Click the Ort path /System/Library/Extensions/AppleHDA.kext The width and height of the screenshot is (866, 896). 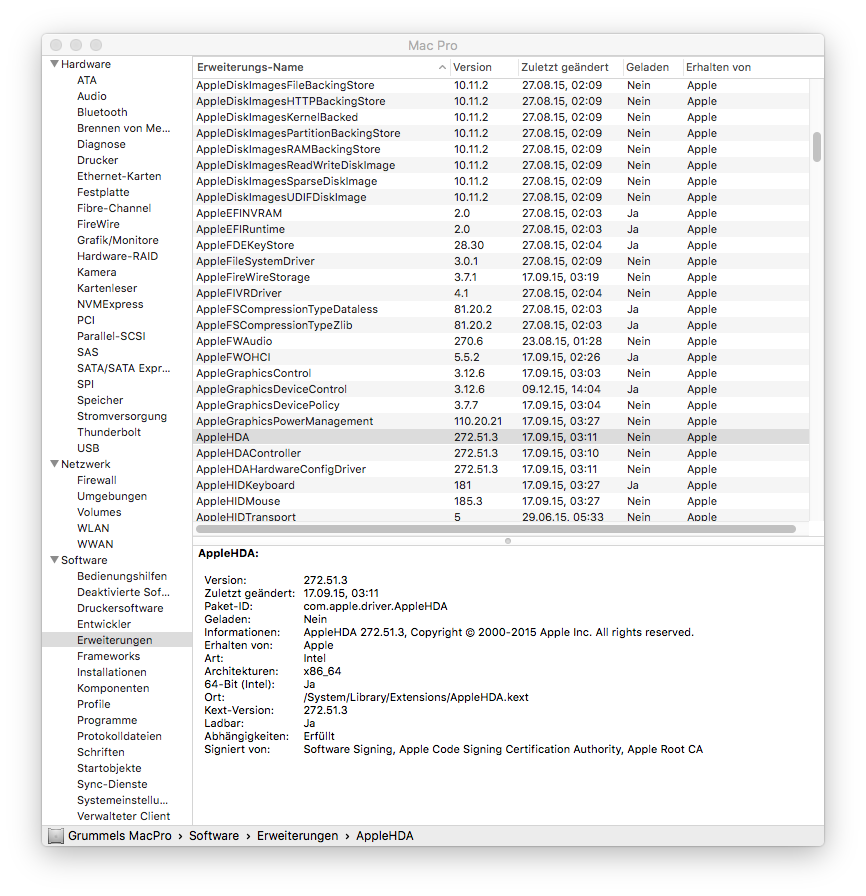coord(416,697)
